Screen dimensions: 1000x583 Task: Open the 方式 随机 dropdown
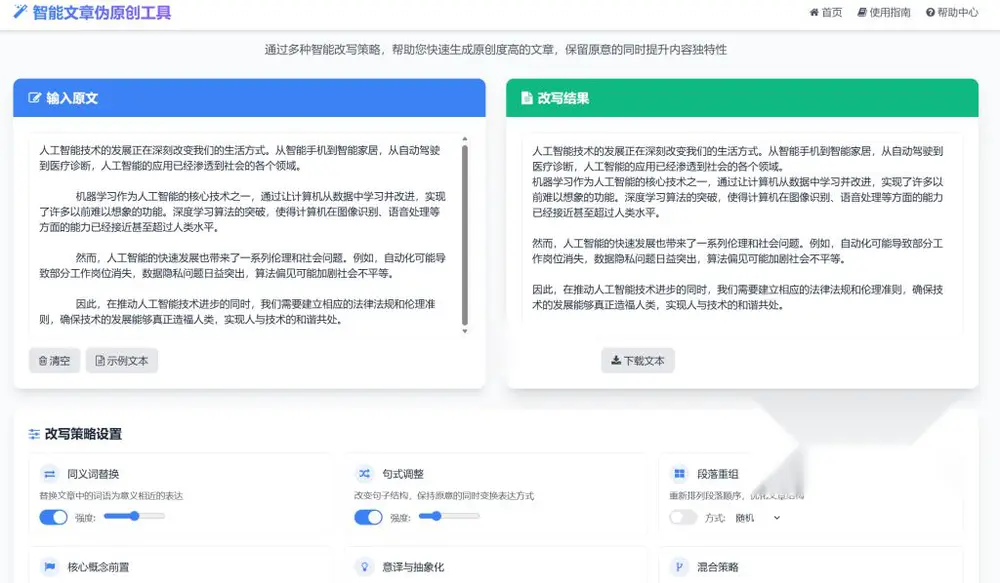(757, 518)
